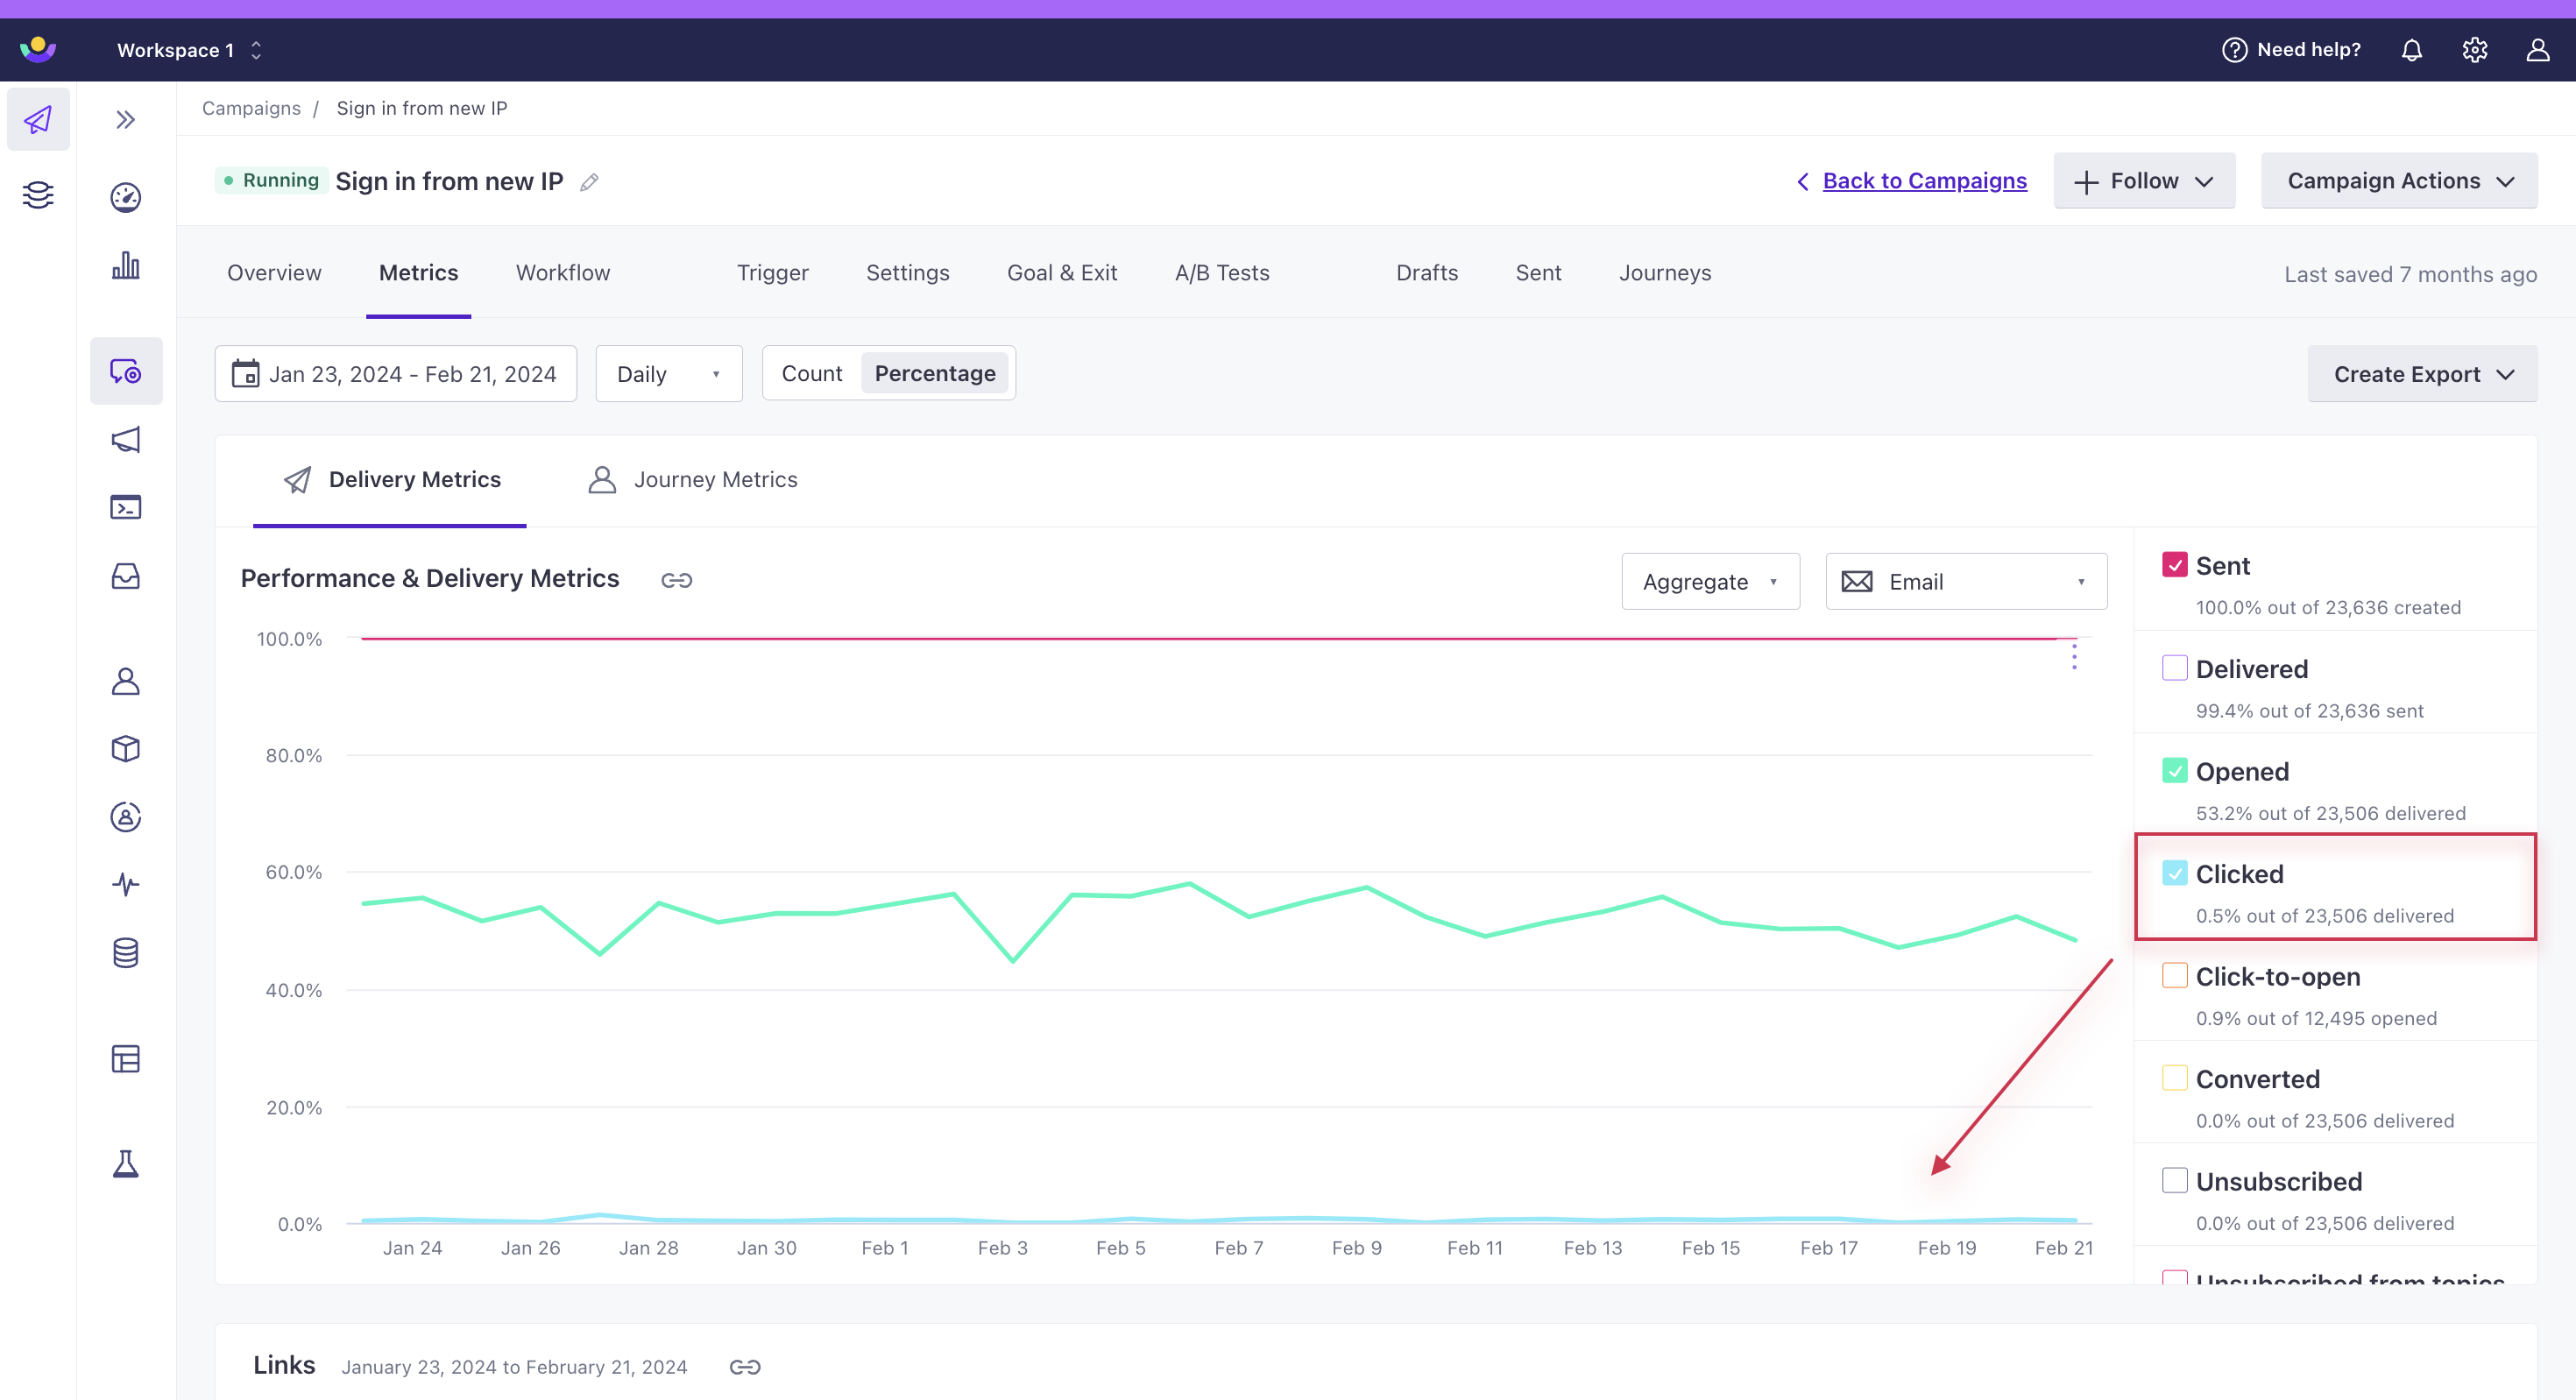2576x1400 pixels.
Task: Enable the Converted metric checkbox
Action: tap(2174, 1078)
